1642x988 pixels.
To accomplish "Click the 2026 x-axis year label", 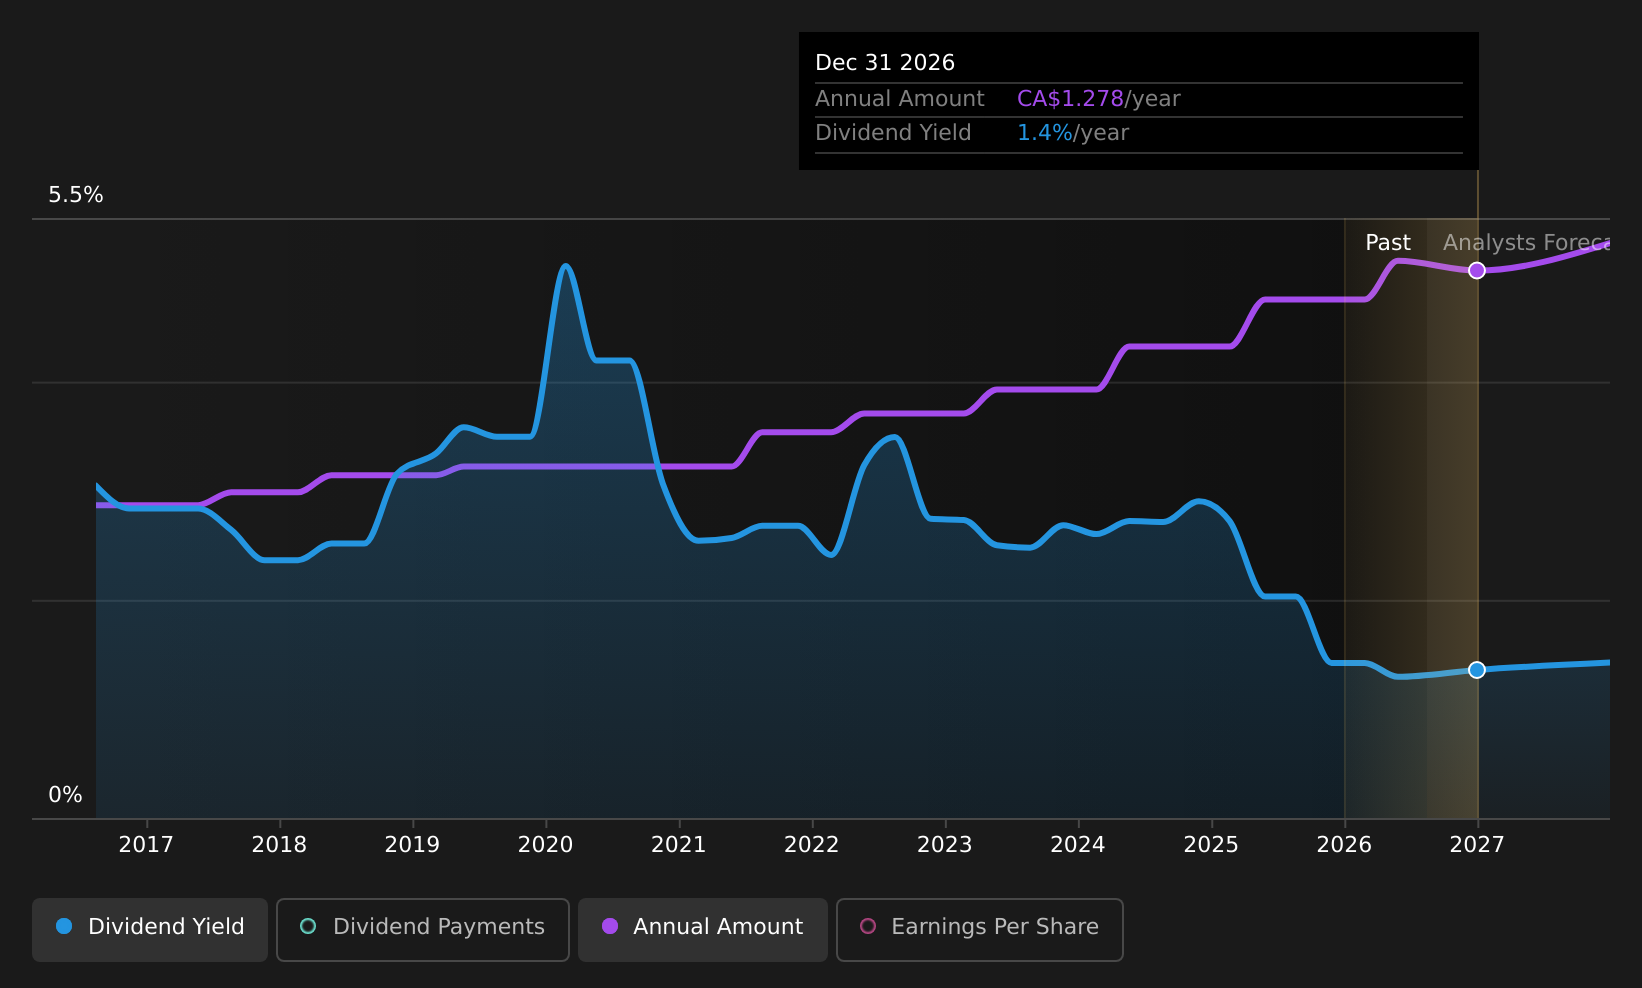I will click(1344, 845).
